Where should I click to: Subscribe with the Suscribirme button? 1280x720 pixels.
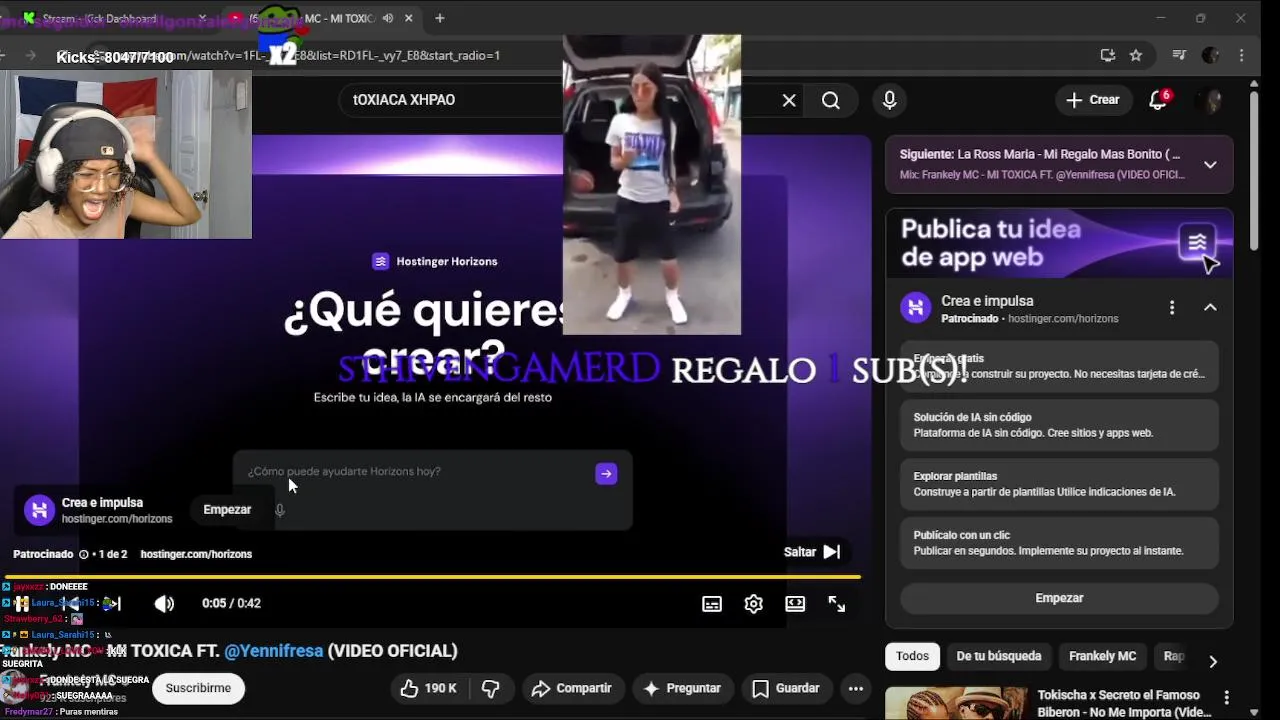pos(198,688)
